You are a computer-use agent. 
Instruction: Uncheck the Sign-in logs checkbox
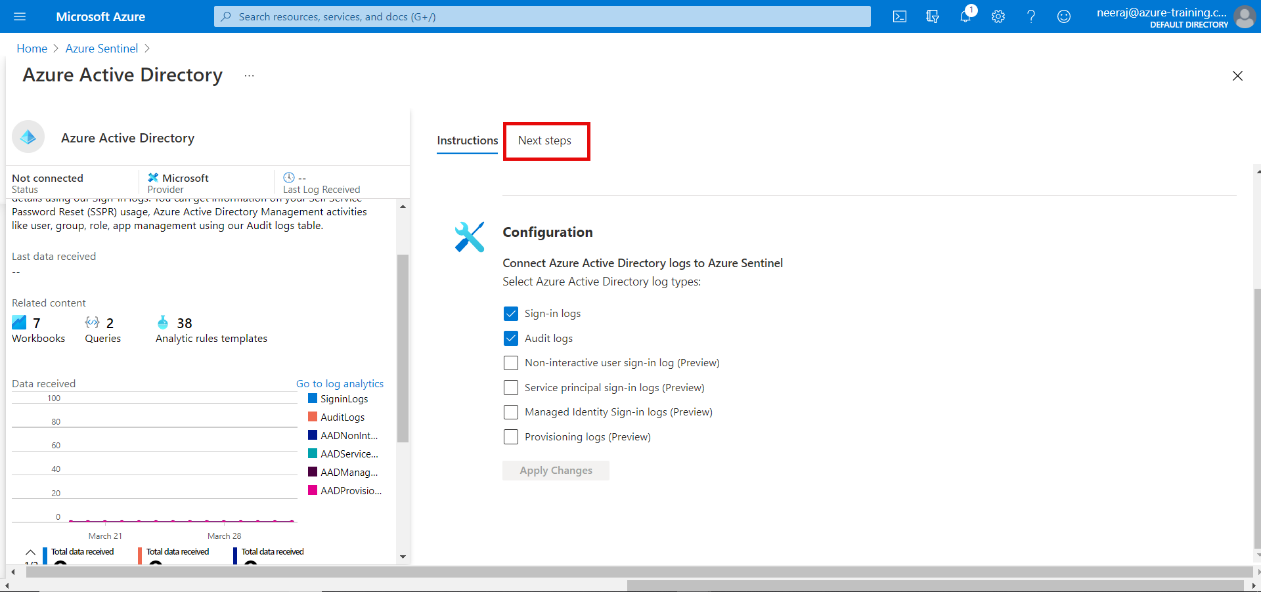pos(511,314)
